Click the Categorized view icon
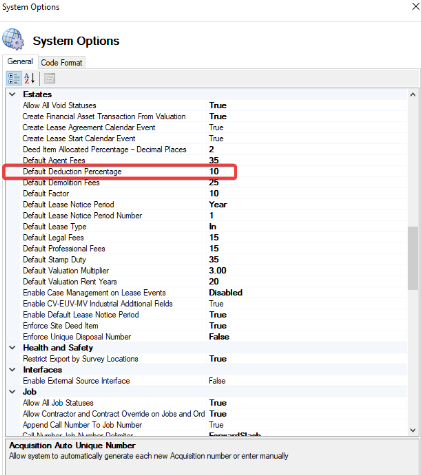This screenshot has height=475, width=421. (14, 79)
